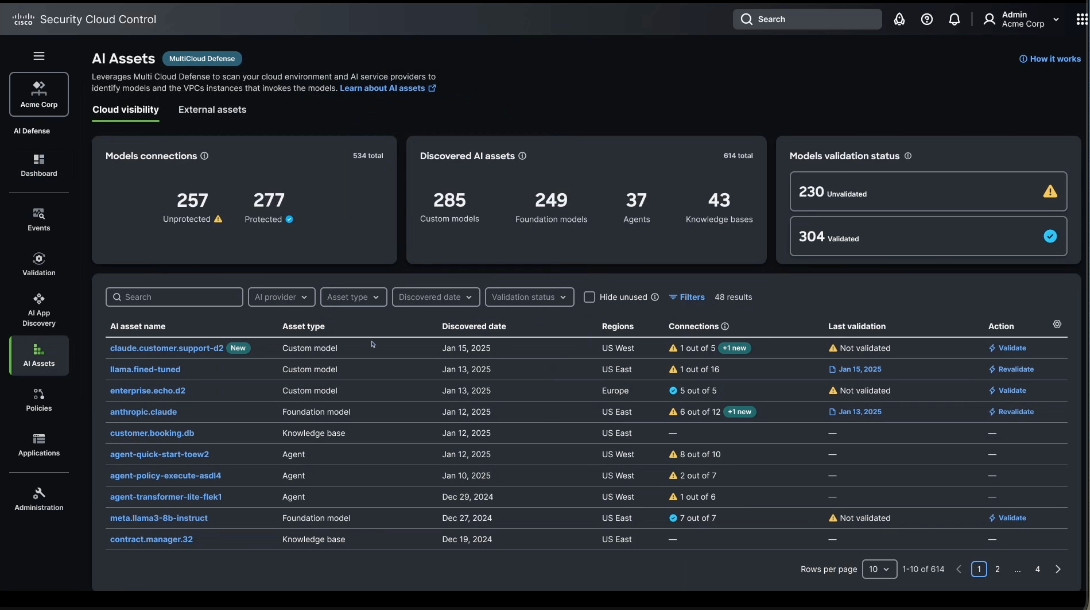
Task: Expand the Admin Acme Corp account menu
Action: coord(1021,19)
